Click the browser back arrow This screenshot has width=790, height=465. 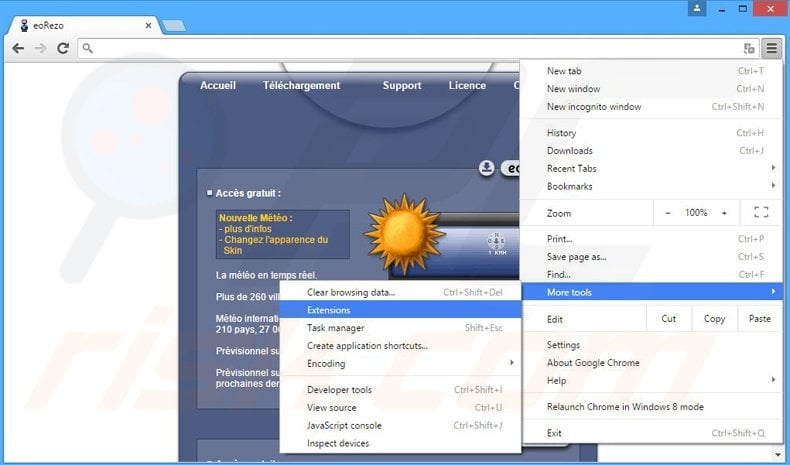[18, 48]
